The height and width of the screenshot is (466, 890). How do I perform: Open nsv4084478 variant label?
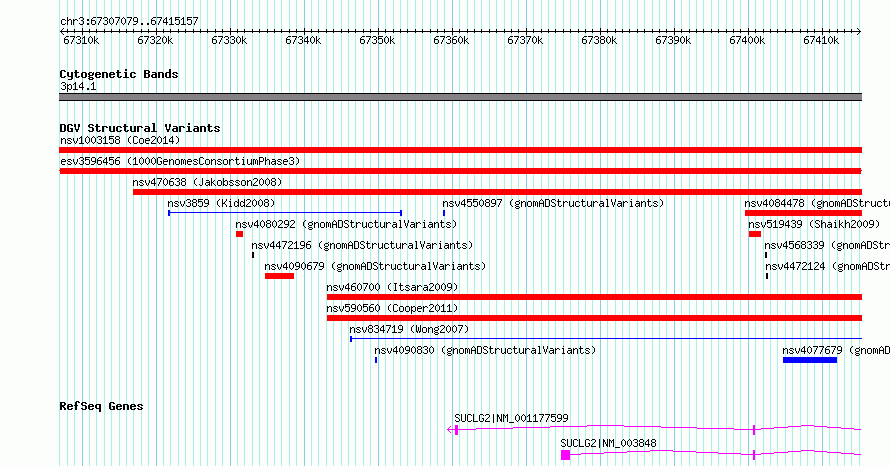[x=817, y=203]
